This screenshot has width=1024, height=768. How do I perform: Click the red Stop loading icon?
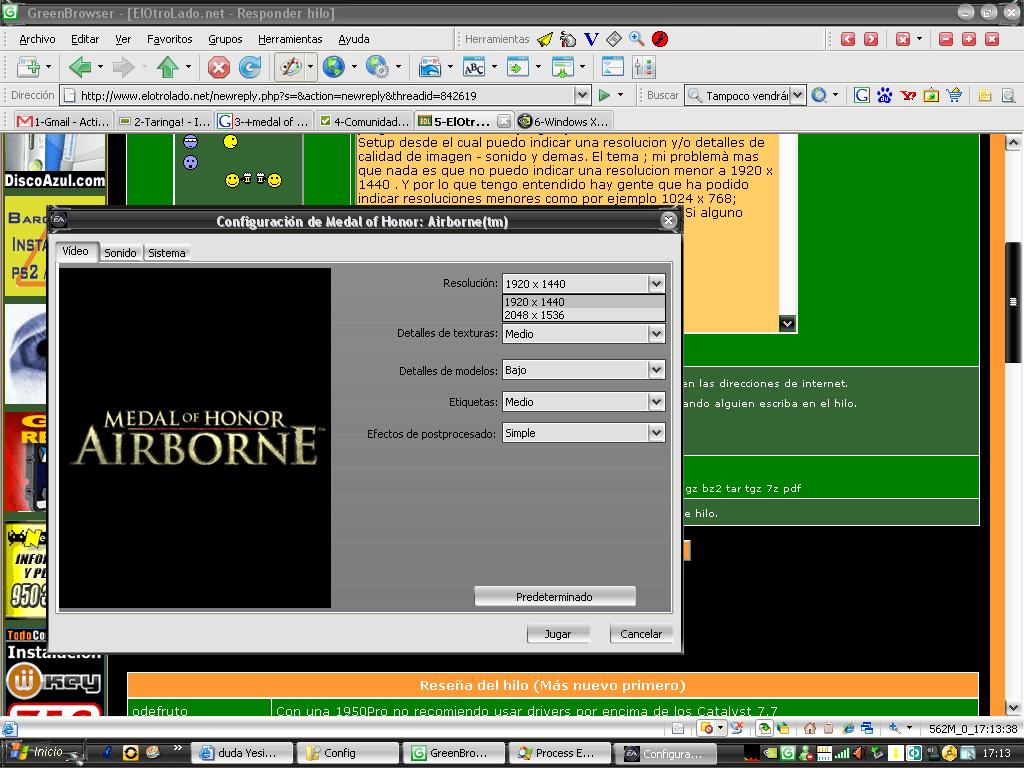[218, 67]
